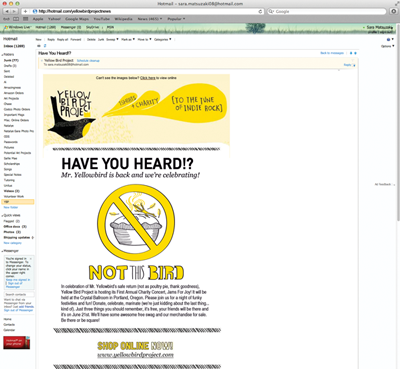Screen dimensions: 400x369
Task: Open the Popular bookmarks dropdown
Action: 176,19
